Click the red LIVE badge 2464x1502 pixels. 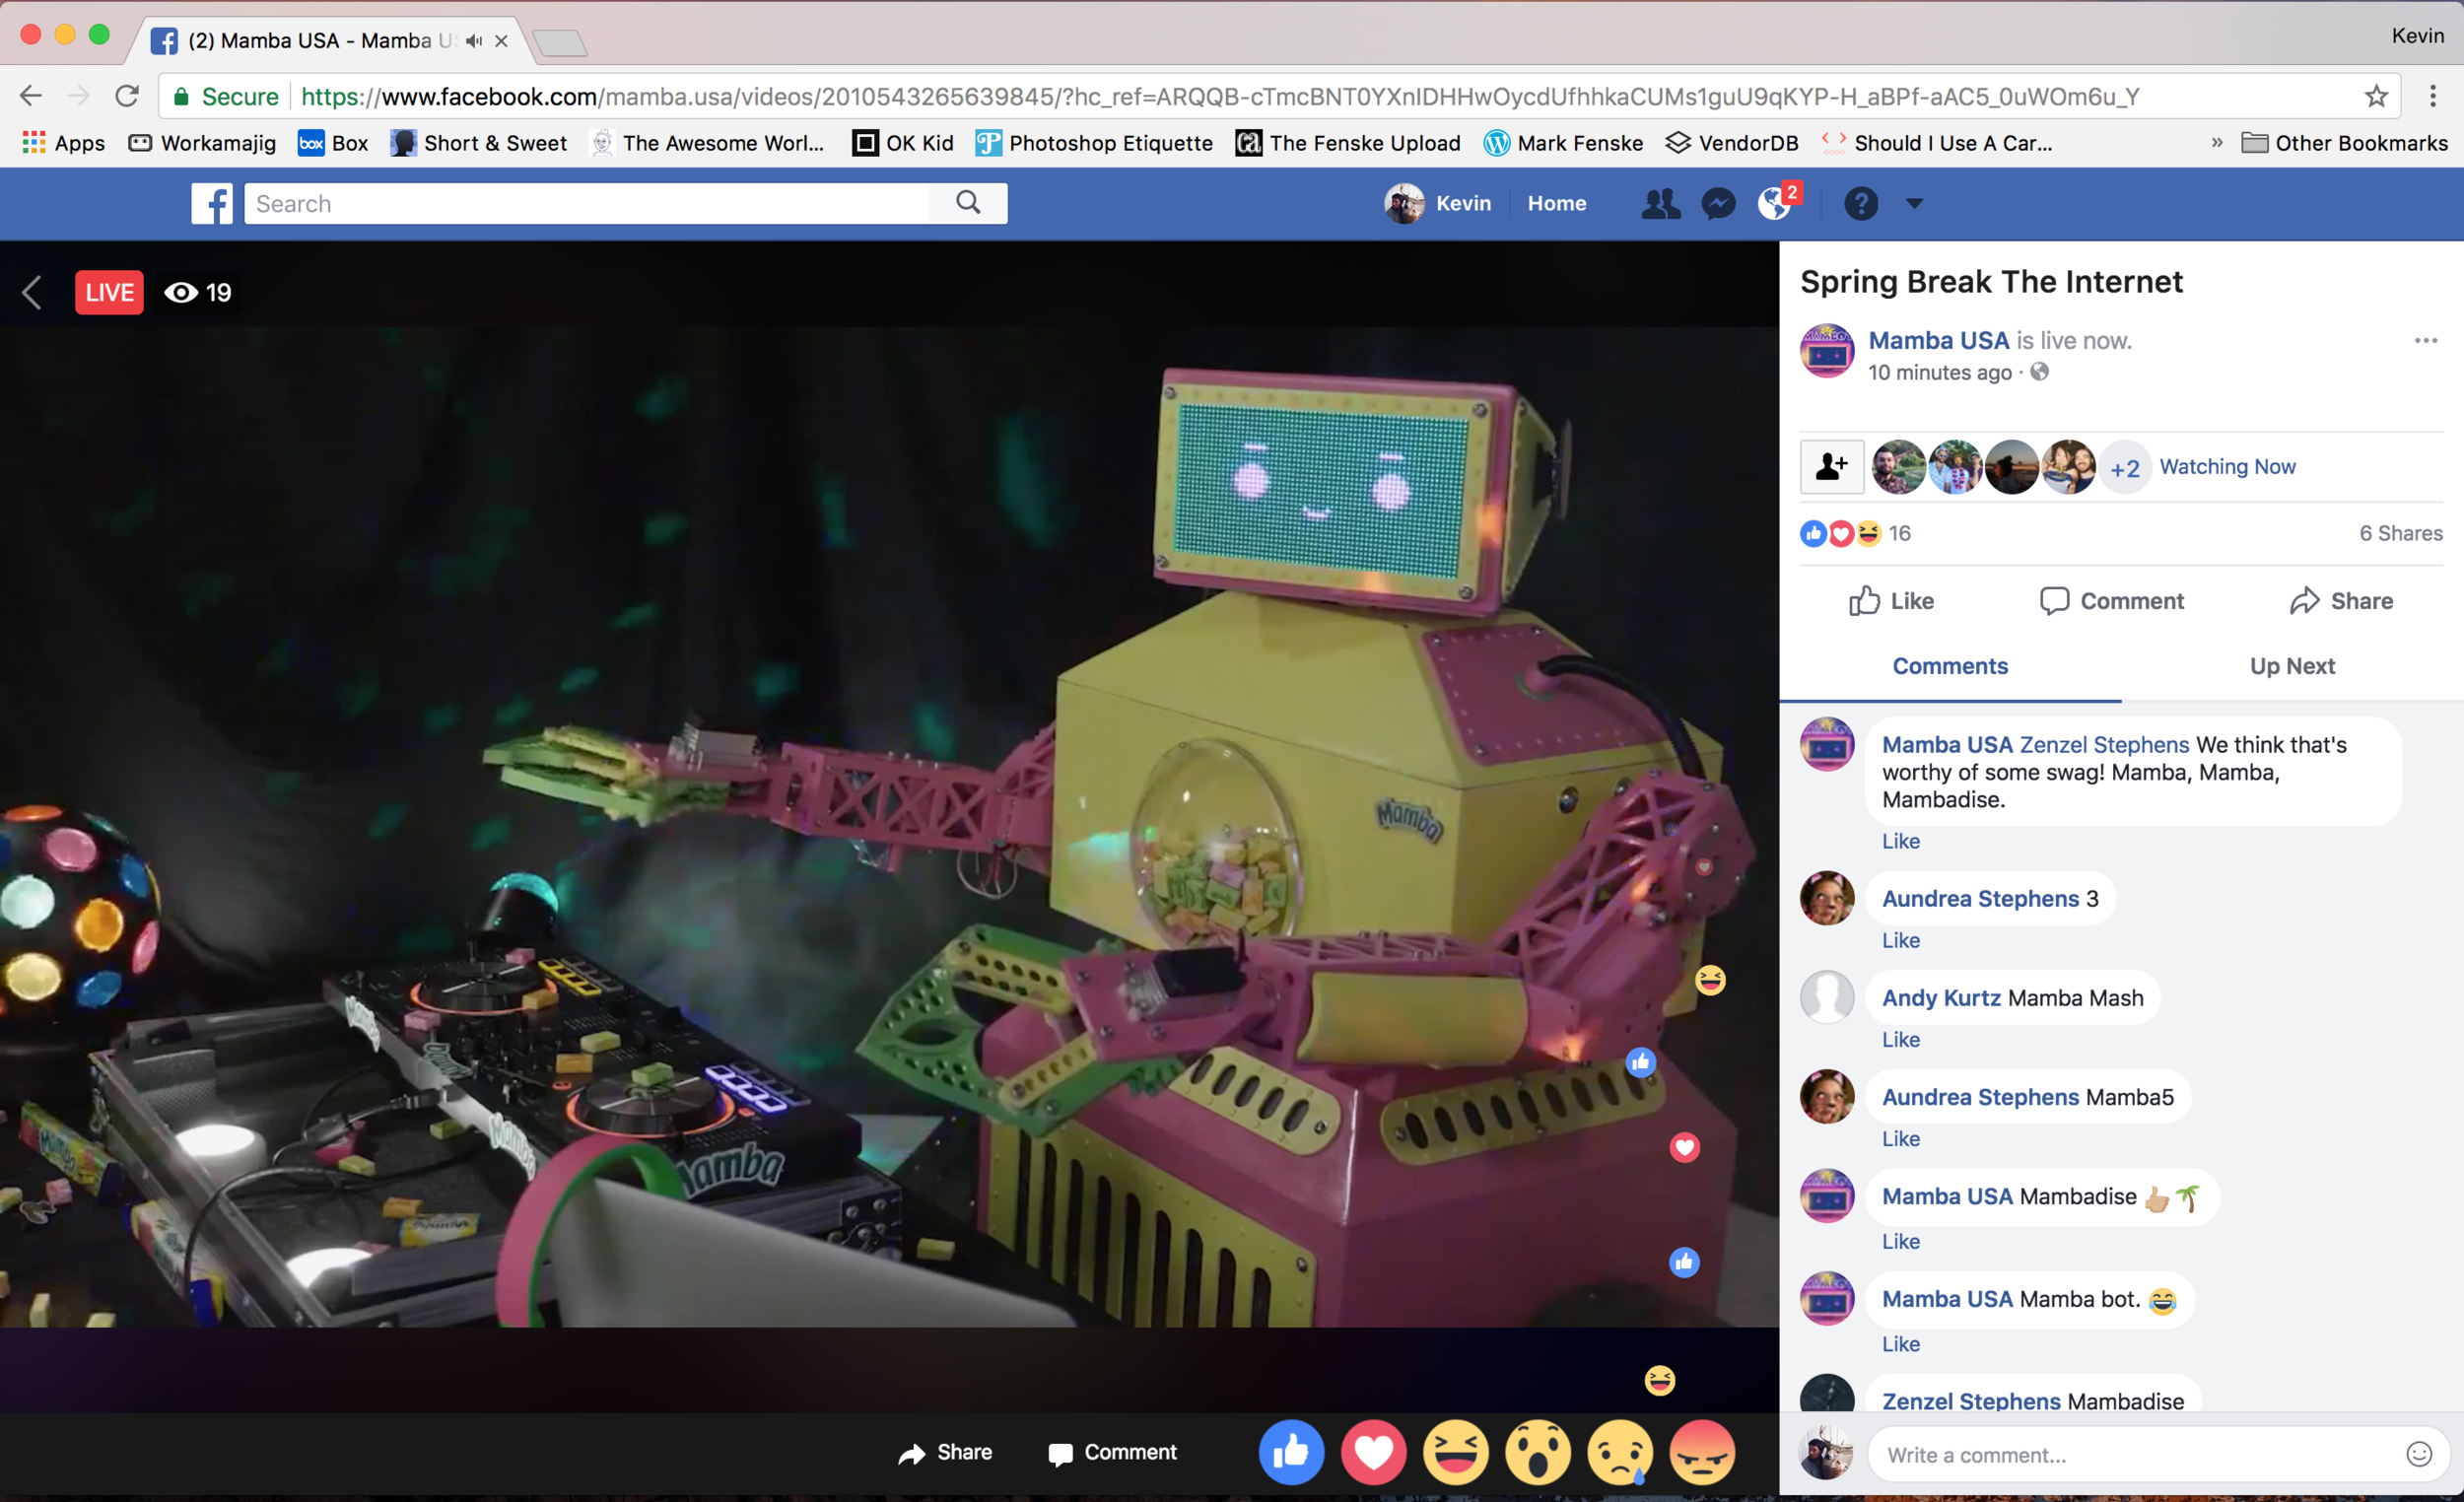(x=109, y=293)
